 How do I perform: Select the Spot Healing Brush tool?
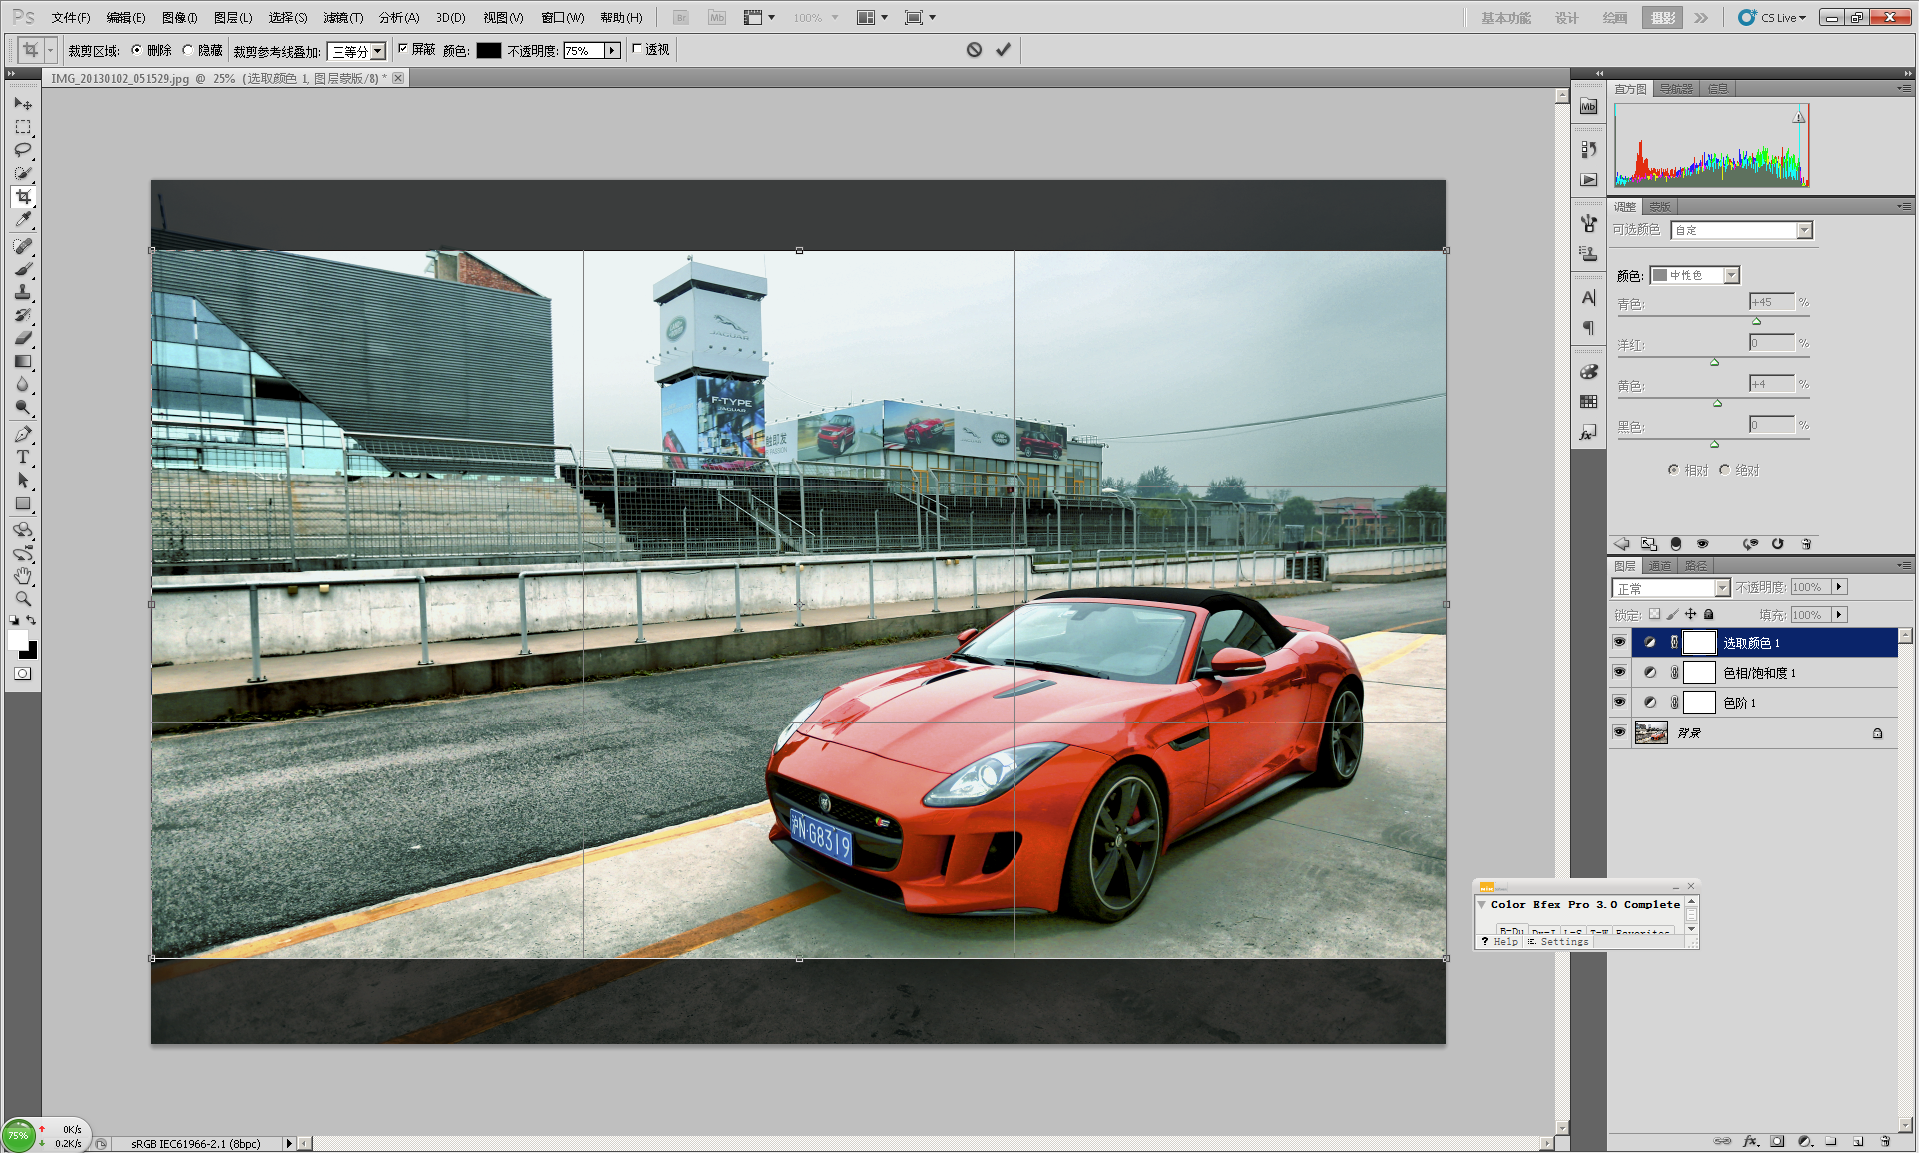click(23, 246)
